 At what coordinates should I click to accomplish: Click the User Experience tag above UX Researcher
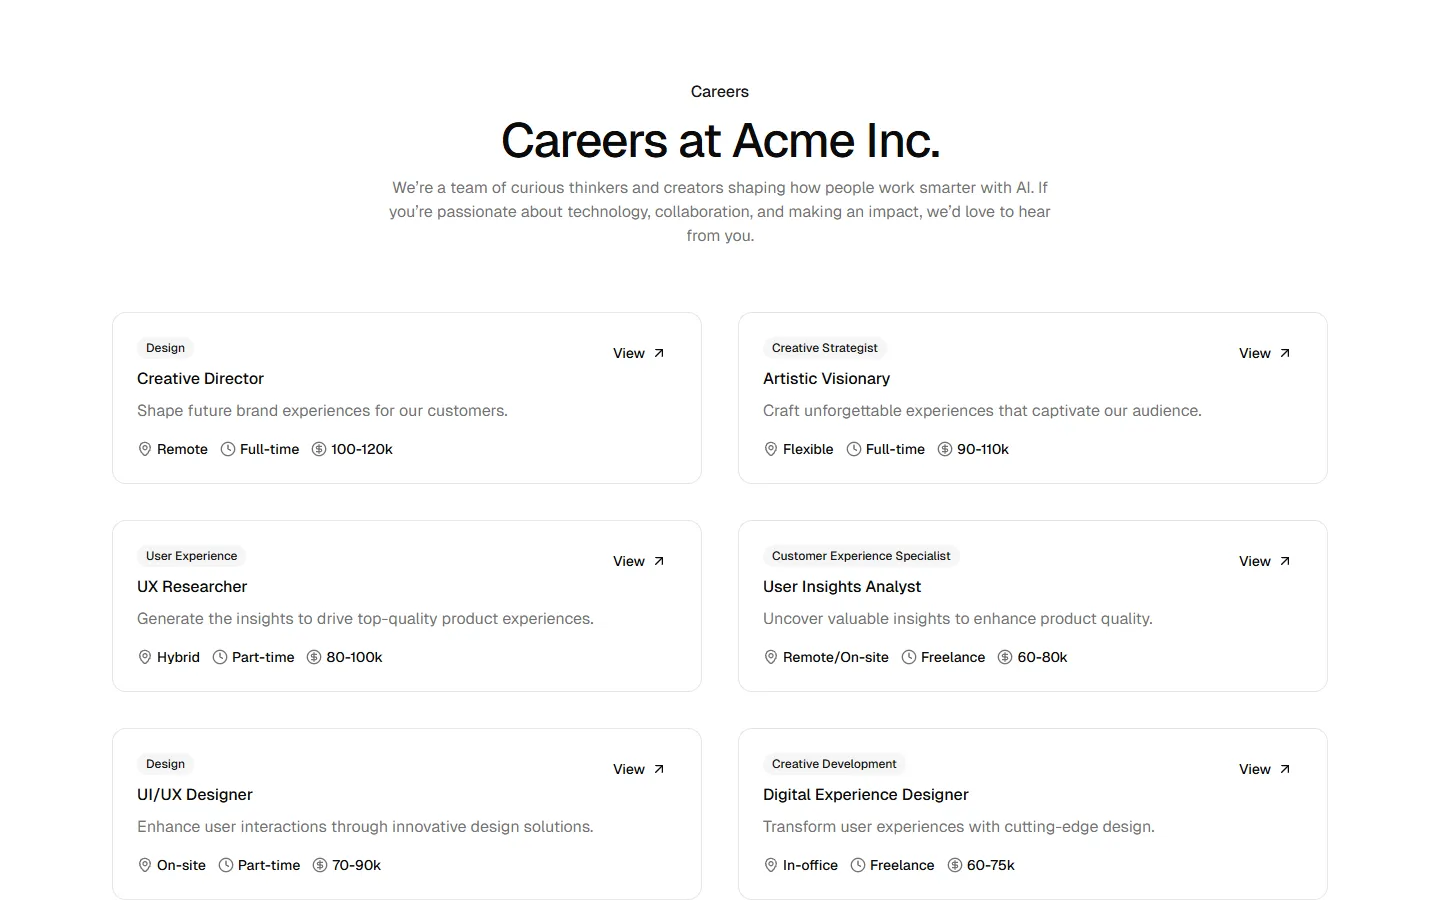[191, 555]
